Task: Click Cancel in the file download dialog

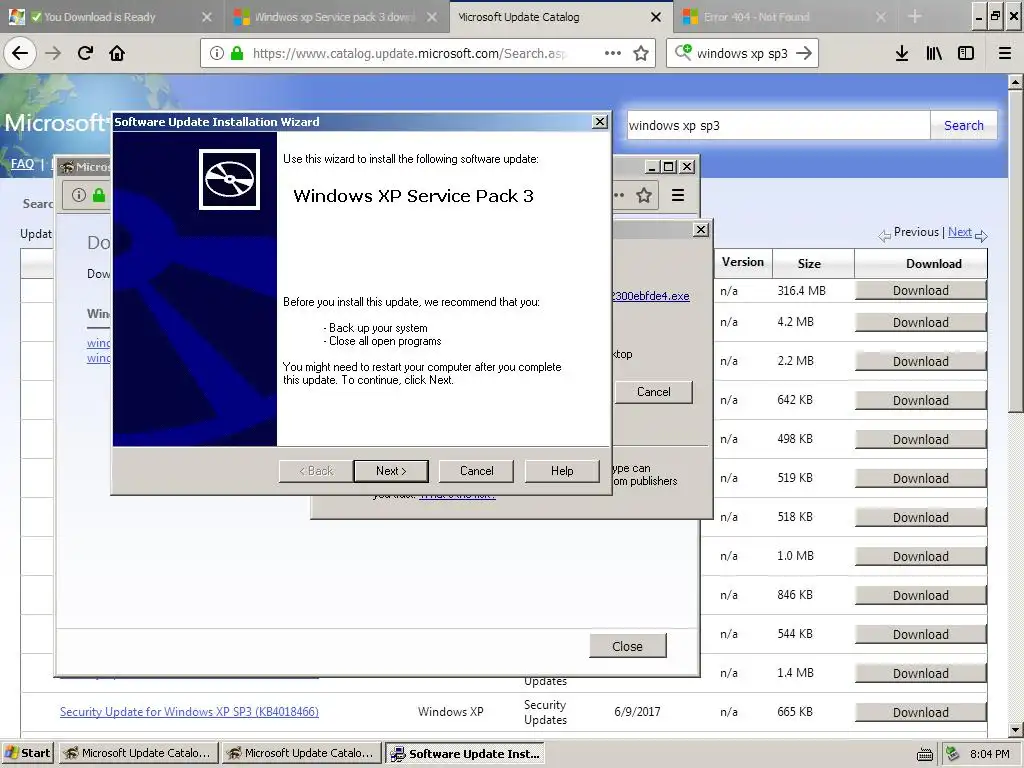Action: [654, 392]
